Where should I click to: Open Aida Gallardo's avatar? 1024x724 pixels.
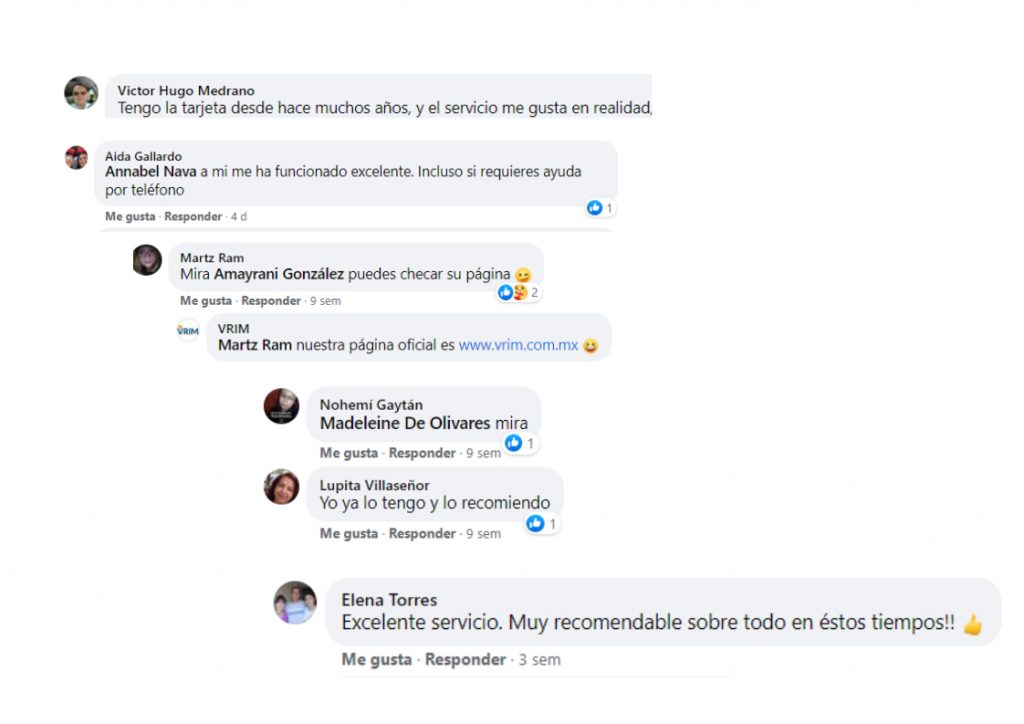pyautogui.click(x=76, y=157)
